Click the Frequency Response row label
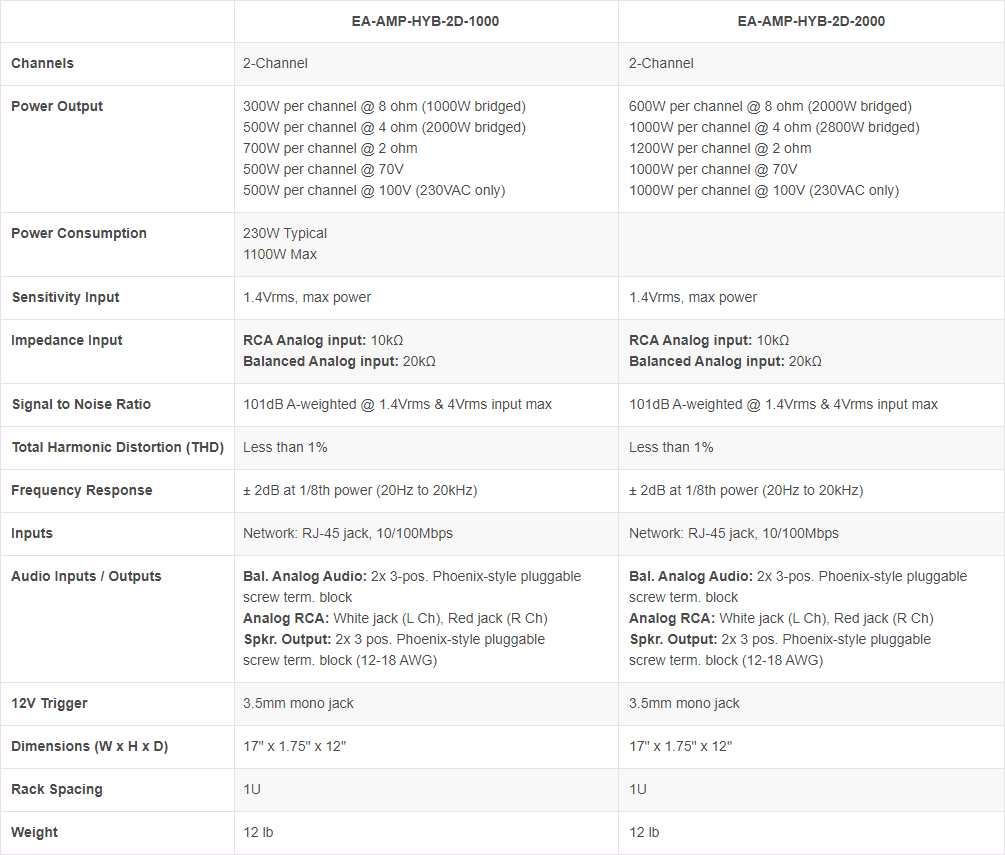The height and width of the screenshot is (855, 1005). pos(82,490)
